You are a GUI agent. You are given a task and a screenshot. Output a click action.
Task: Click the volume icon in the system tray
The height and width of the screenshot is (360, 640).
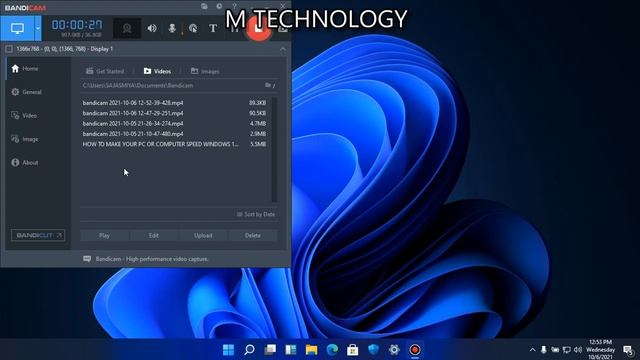[578, 350]
